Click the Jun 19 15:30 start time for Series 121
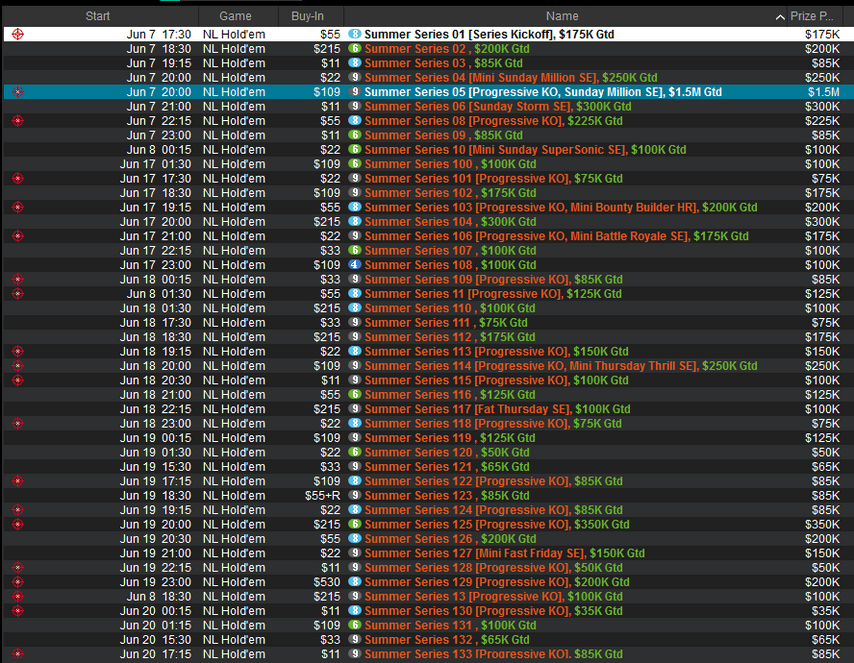854x663 pixels. [x=156, y=467]
